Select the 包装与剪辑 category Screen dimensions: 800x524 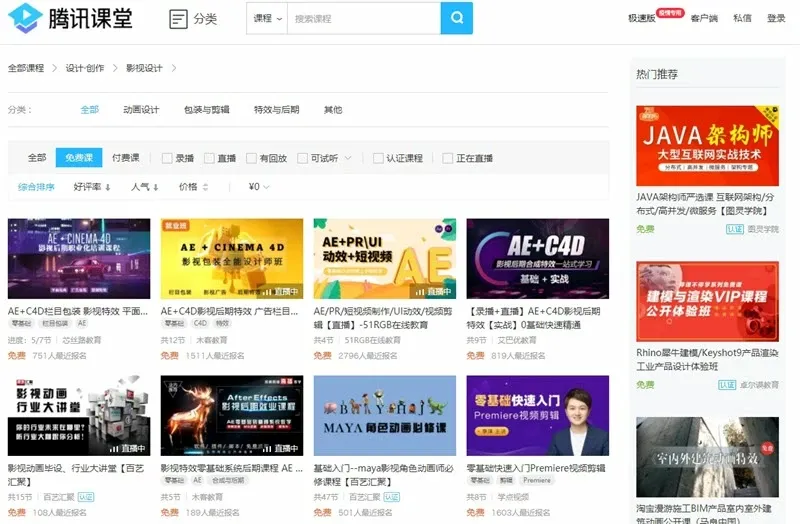[x=207, y=110]
